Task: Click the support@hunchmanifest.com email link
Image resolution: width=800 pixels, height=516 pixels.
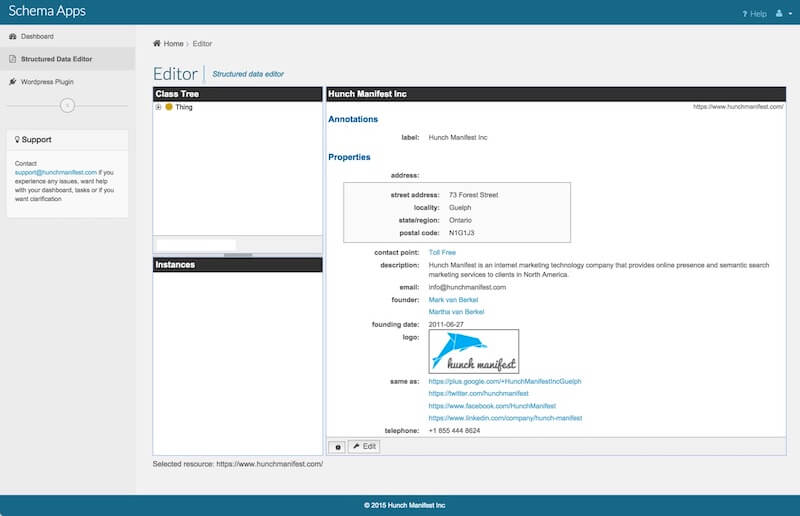Action: click(x=56, y=172)
